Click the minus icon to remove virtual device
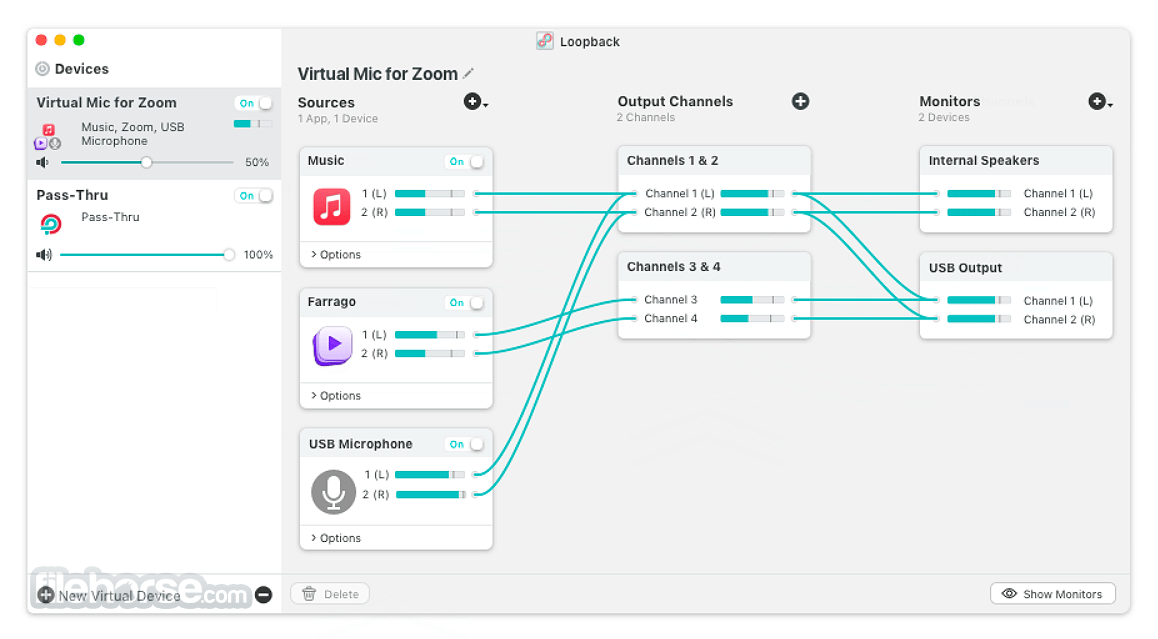The image size is (1158, 639). [x=264, y=594]
